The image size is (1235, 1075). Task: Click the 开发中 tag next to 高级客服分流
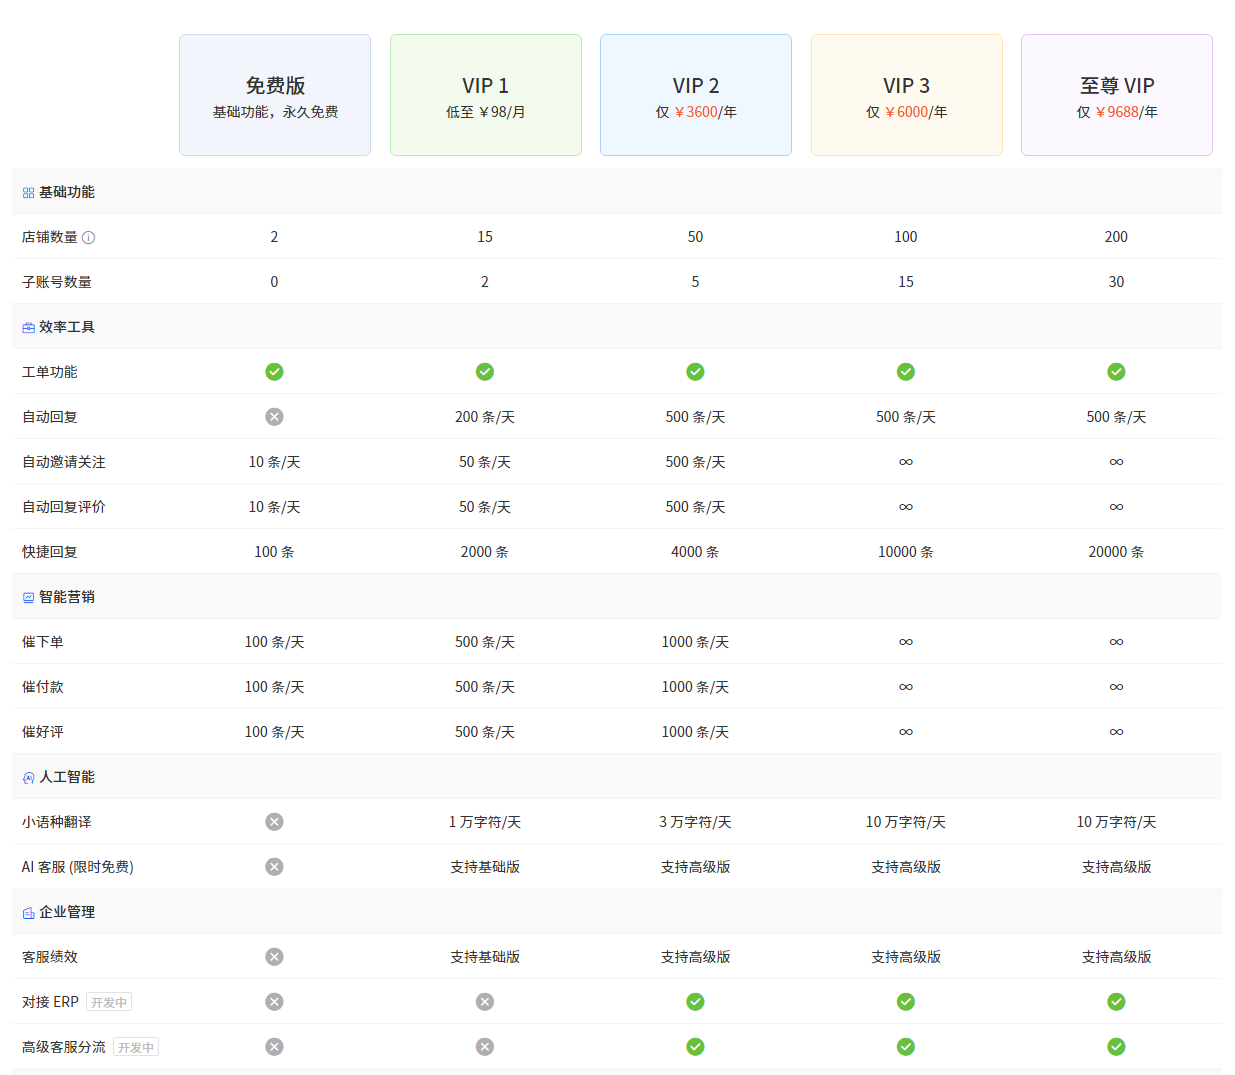pos(136,1047)
